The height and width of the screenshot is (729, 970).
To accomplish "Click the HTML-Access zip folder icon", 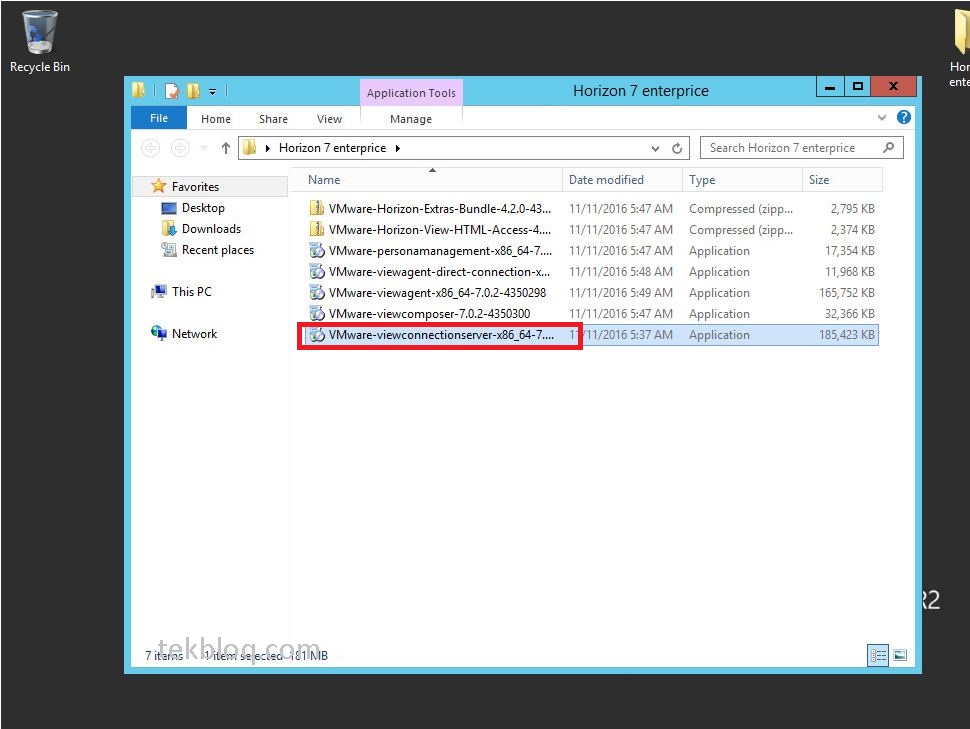I will click(x=317, y=229).
